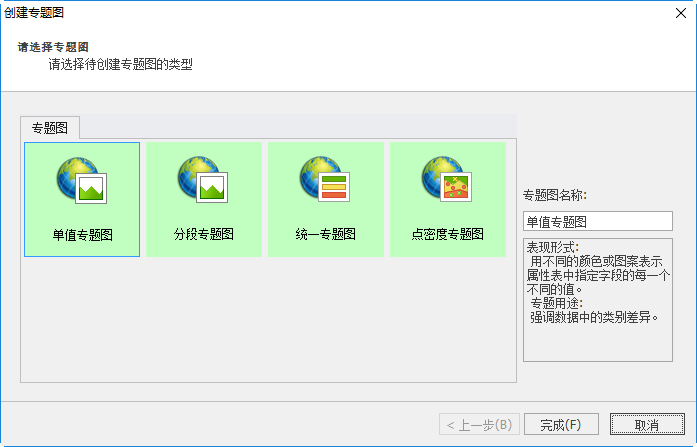Select the 单值专题图 globe icon
Screen dimensions: 697x447
click(81, 181)
